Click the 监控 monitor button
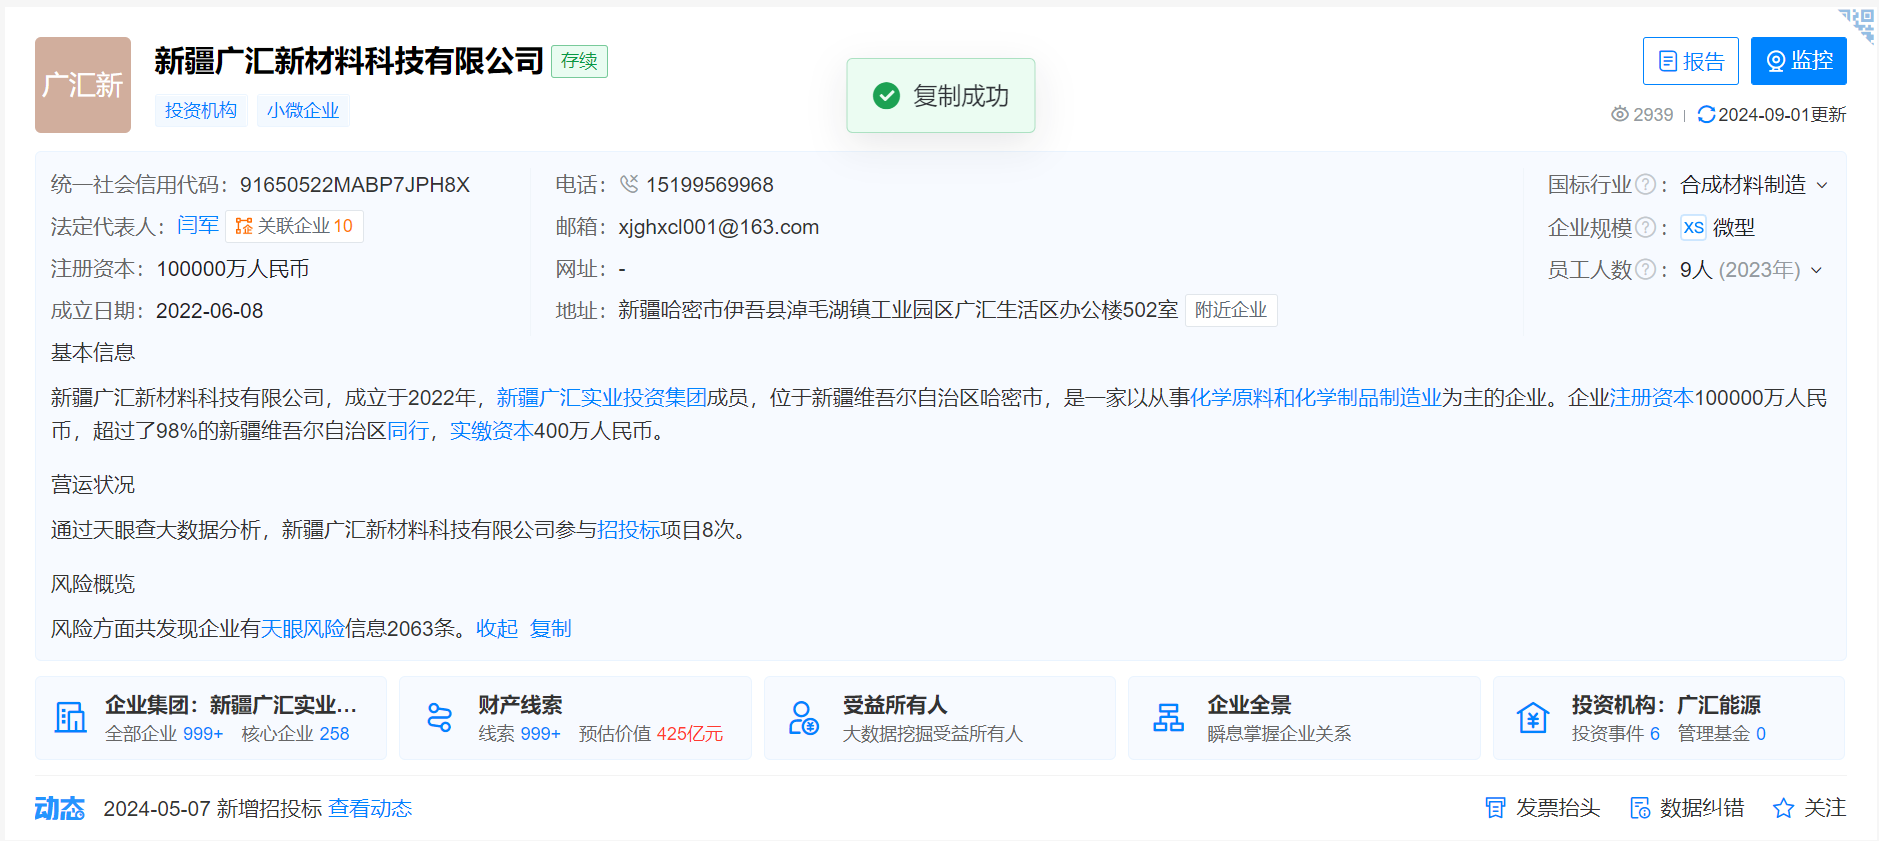The height and width of the screenshot is (841, 1879). 1799,61
